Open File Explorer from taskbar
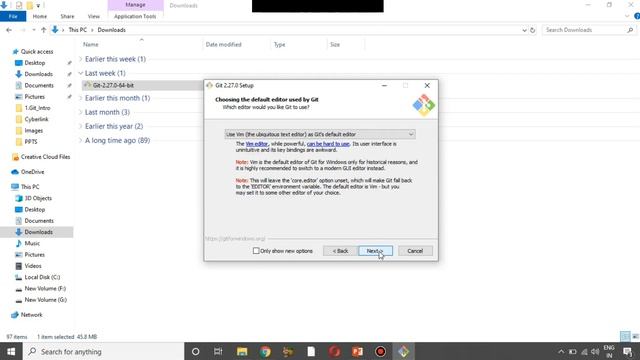This screenshot has width=640, height=360. tap(242, 351)
